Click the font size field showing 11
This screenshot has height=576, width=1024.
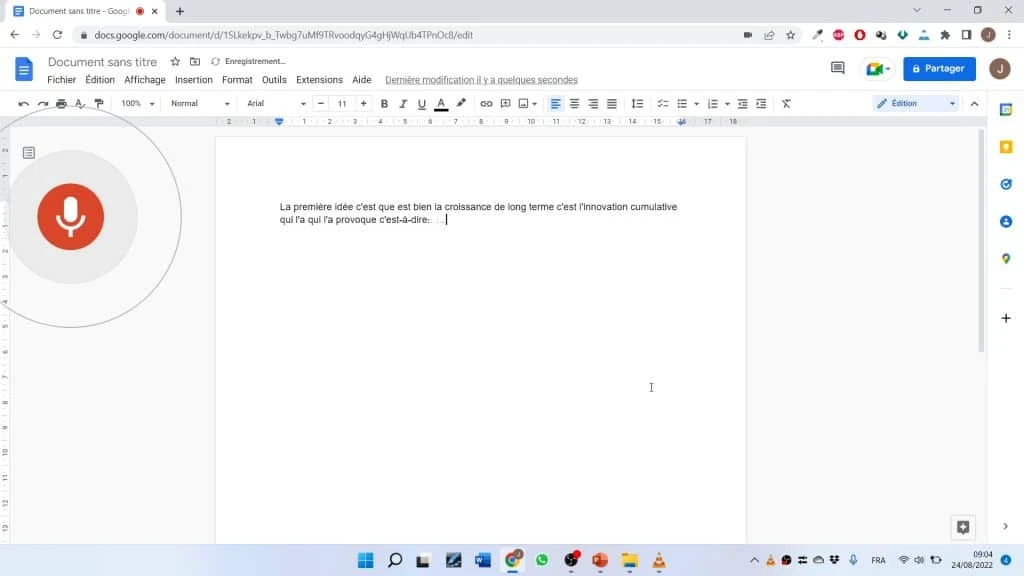point(342,104)
